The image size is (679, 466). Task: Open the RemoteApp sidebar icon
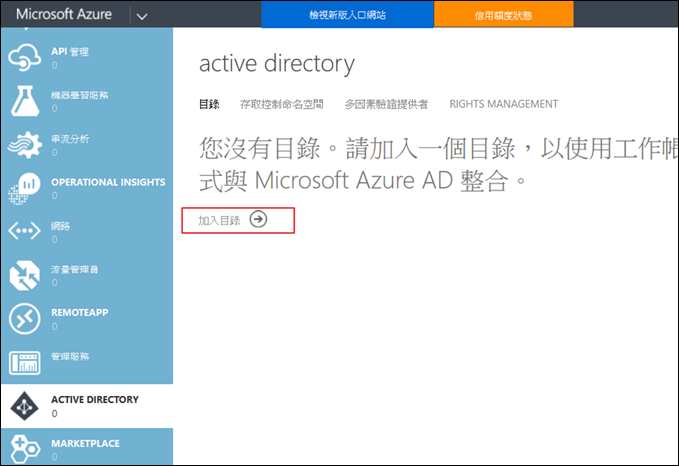coord(24,318)
